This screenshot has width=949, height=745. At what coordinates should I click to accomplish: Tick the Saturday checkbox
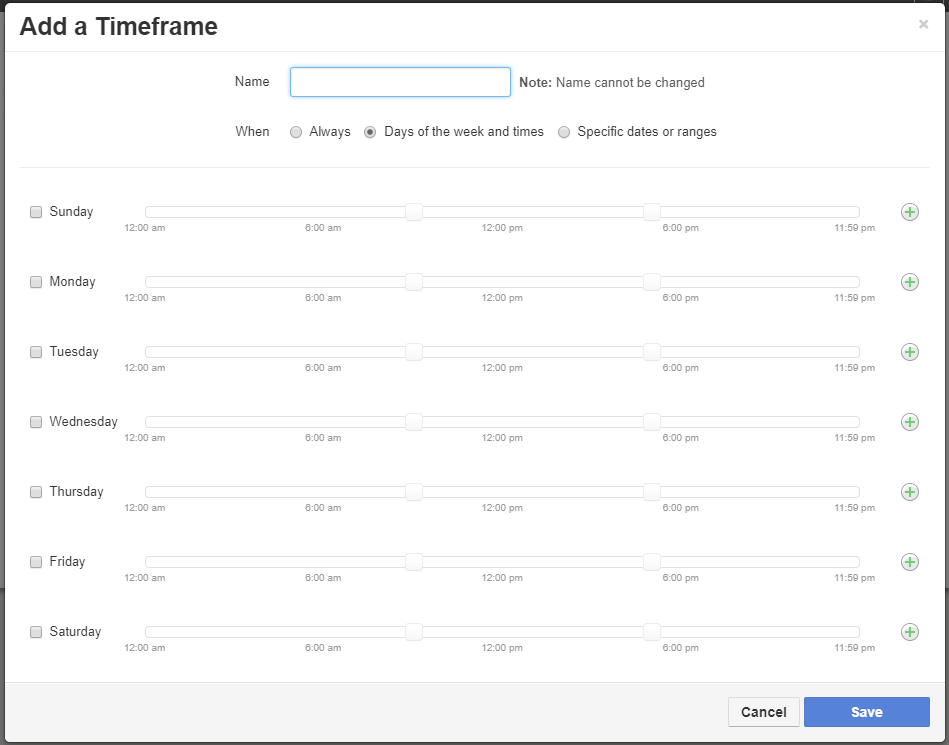coord(36,632)
